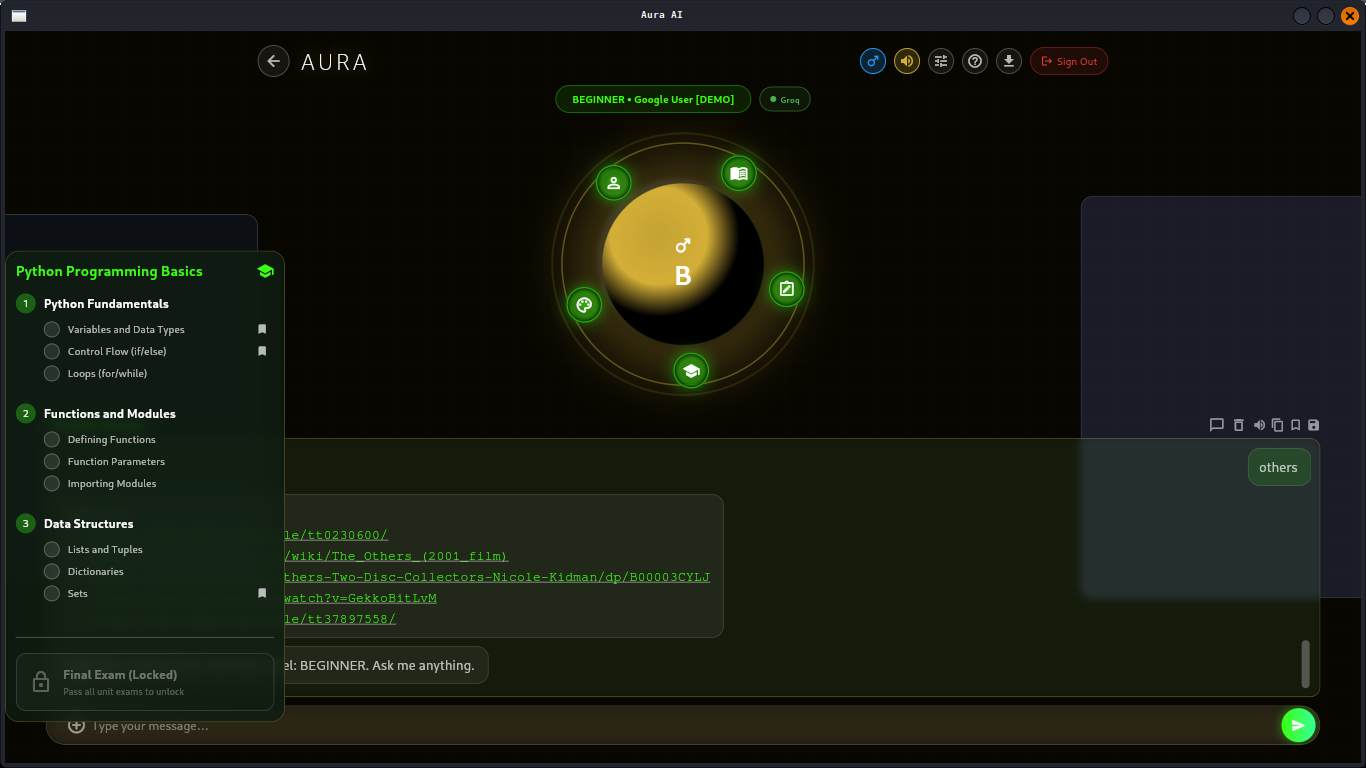Mark Control Flow (if/else) lesson circle

(x=52, y=351)
